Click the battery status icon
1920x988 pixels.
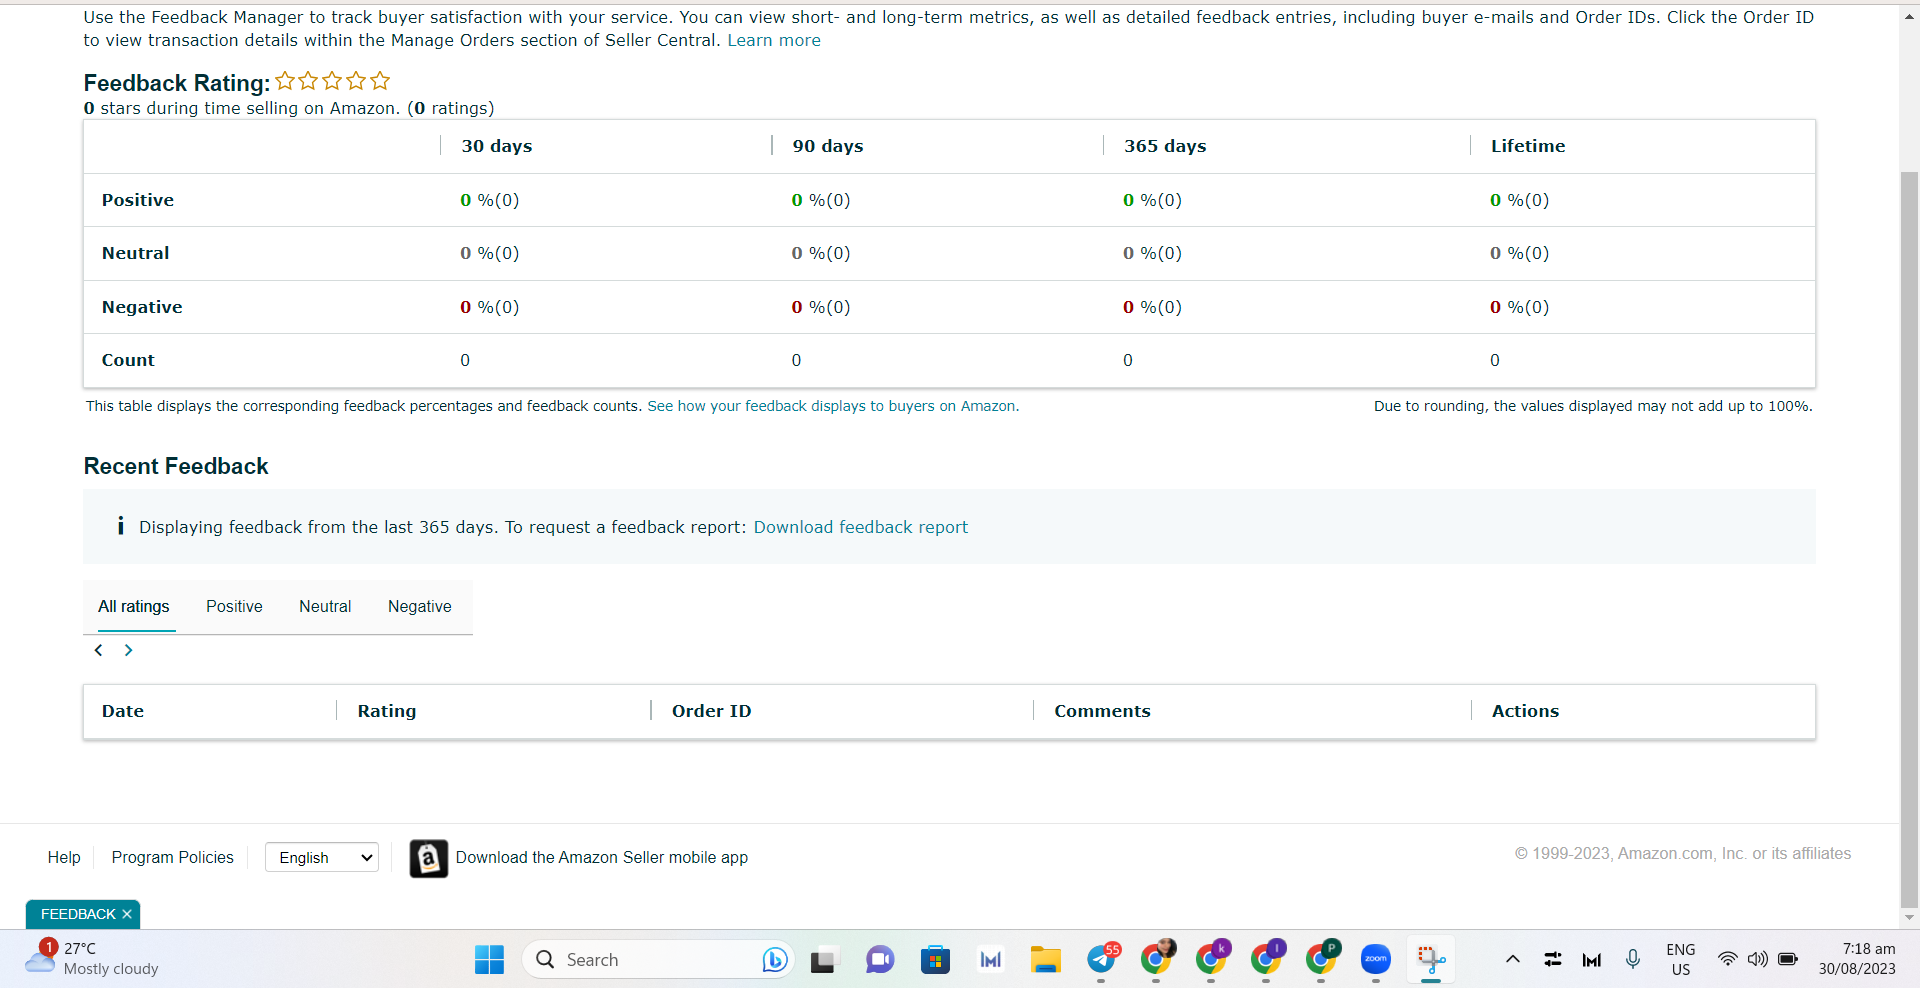(x=1788, y=960)
